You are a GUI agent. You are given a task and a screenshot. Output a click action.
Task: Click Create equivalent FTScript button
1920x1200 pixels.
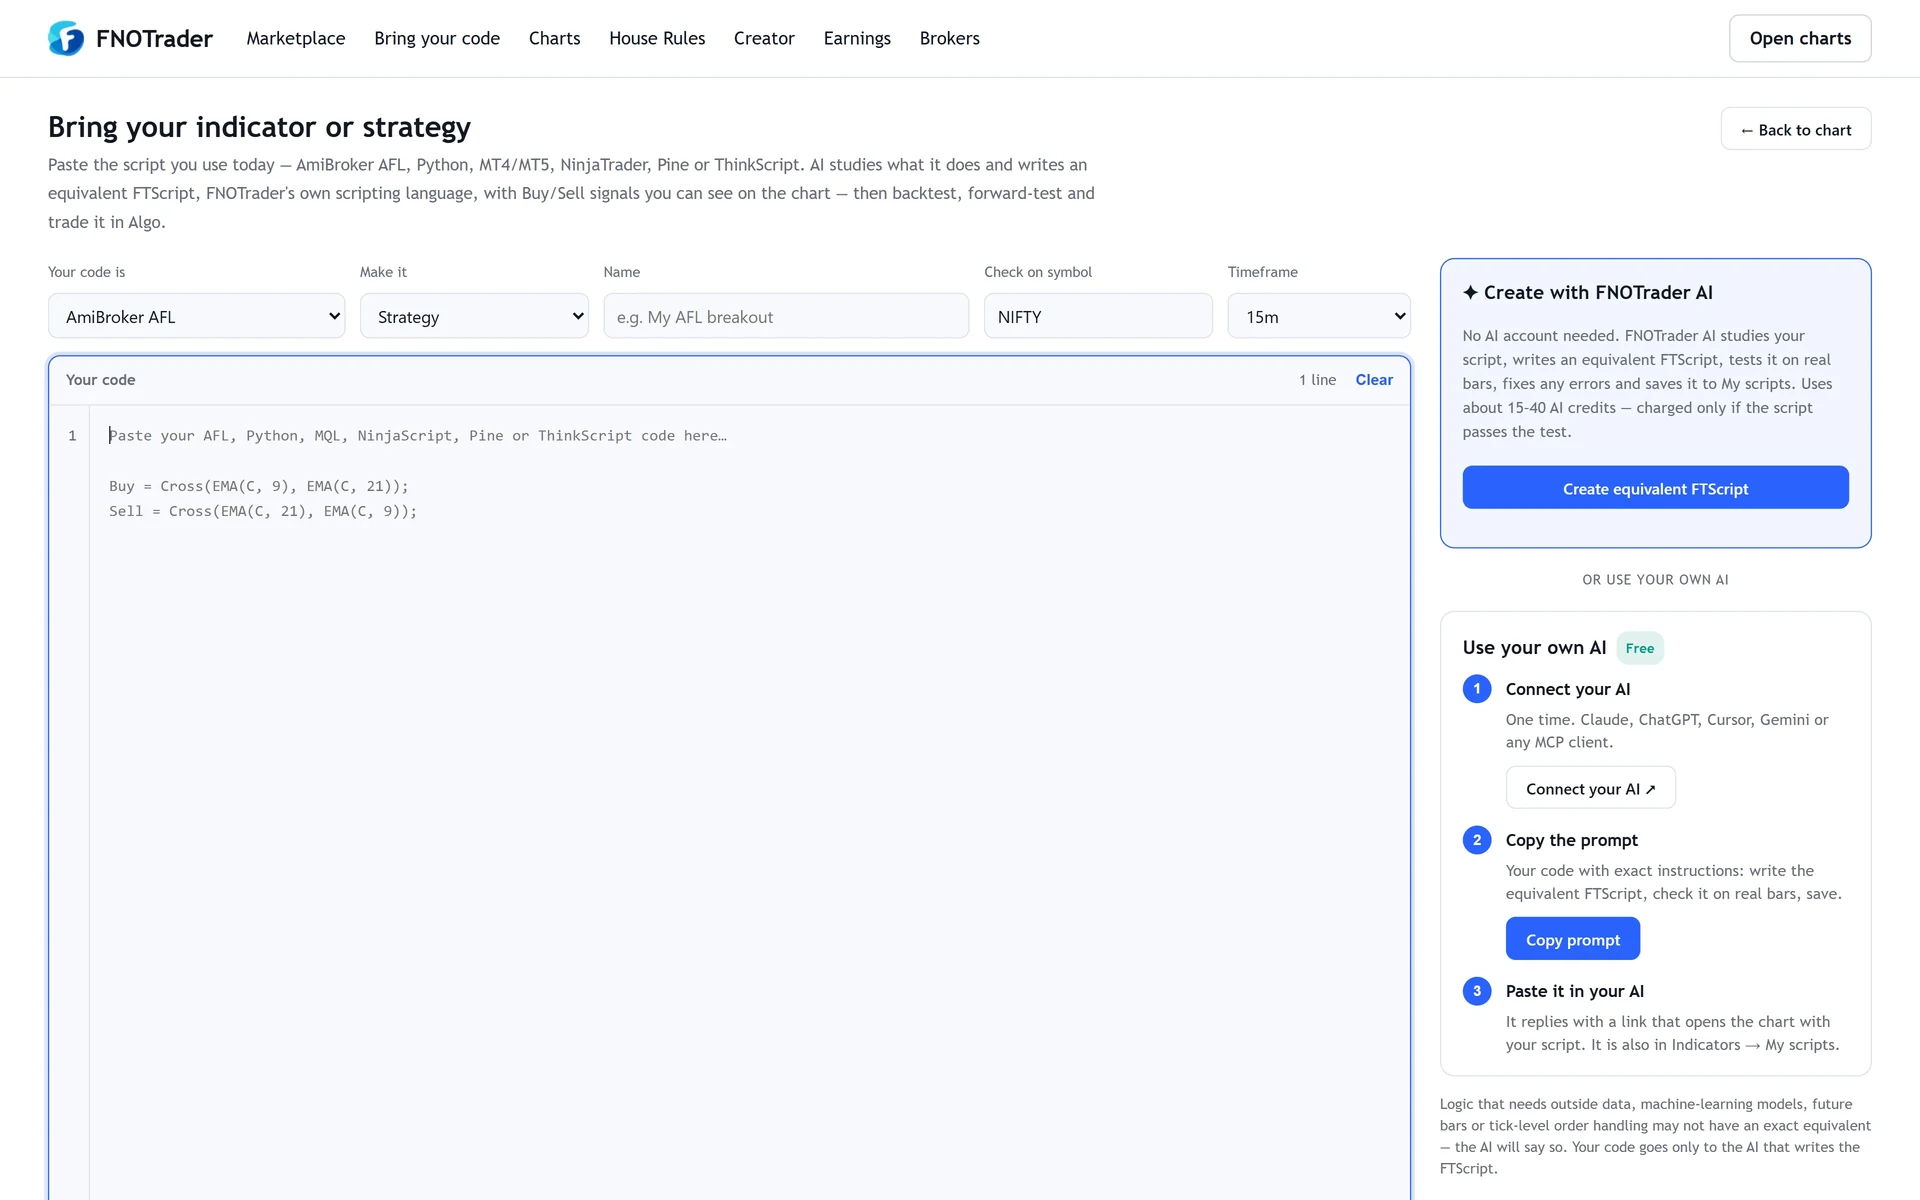coord(1655,488)
